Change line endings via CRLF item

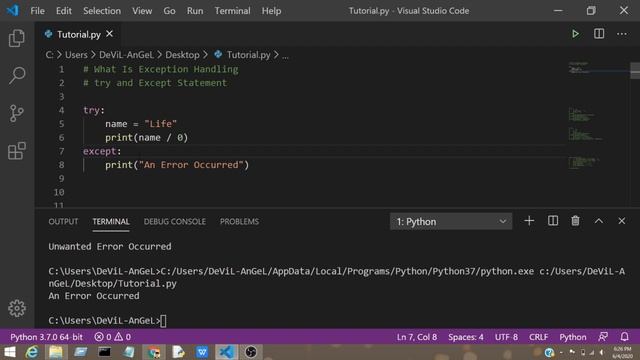coord(538,337)
